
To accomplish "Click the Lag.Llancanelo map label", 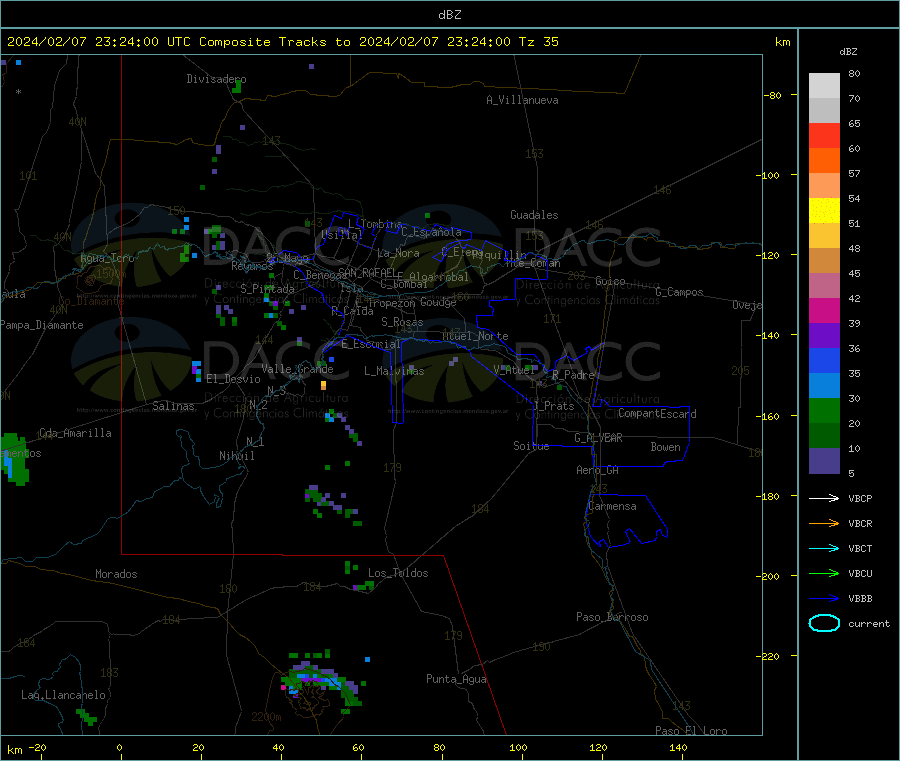I will (64, 695).
